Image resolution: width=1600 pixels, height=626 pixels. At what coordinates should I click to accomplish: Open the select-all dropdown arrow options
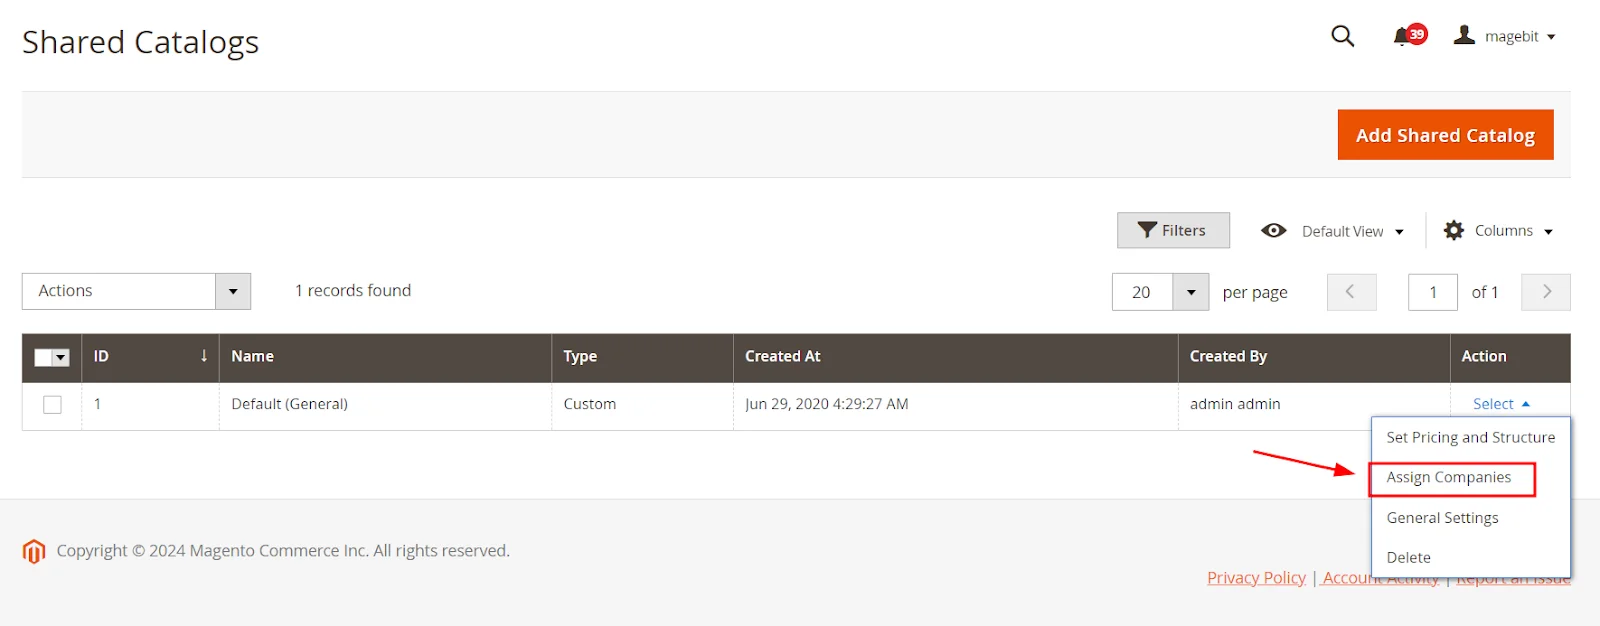pos(61,357)
